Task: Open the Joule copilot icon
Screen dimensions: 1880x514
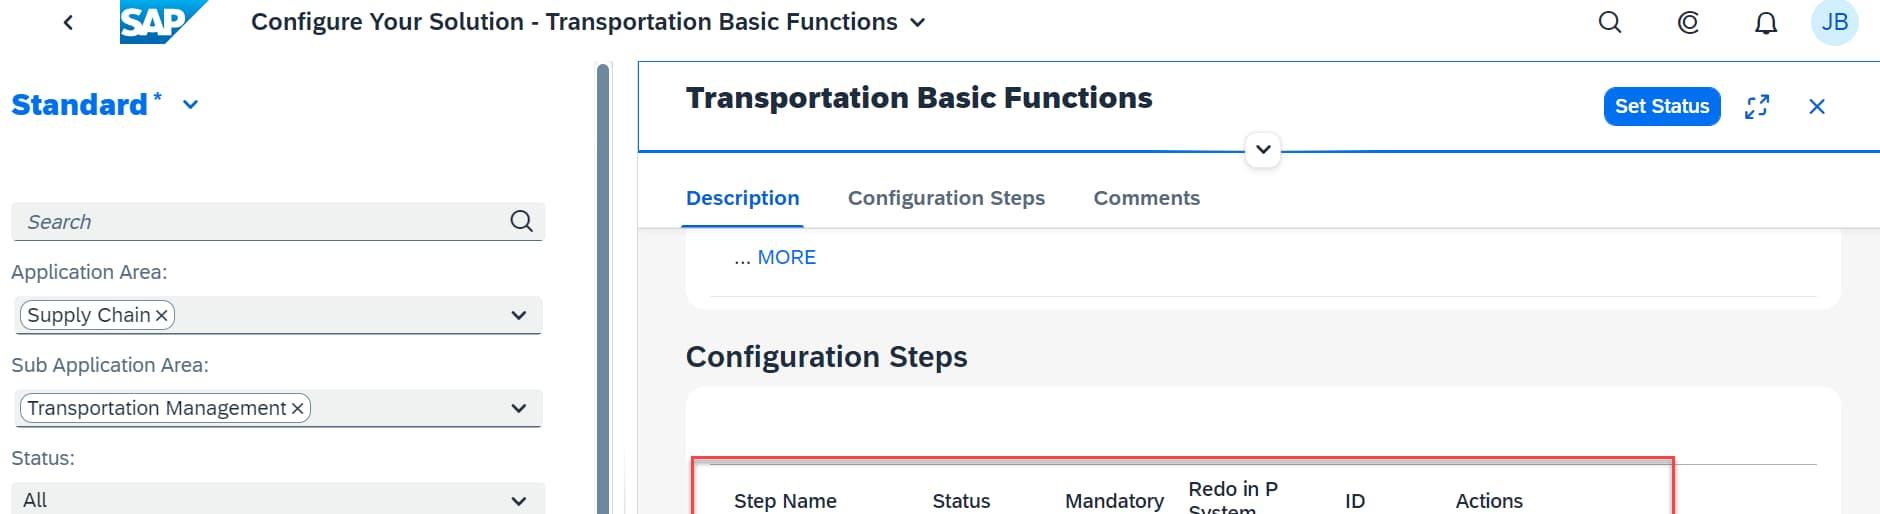Action: tap(1688, 22)
